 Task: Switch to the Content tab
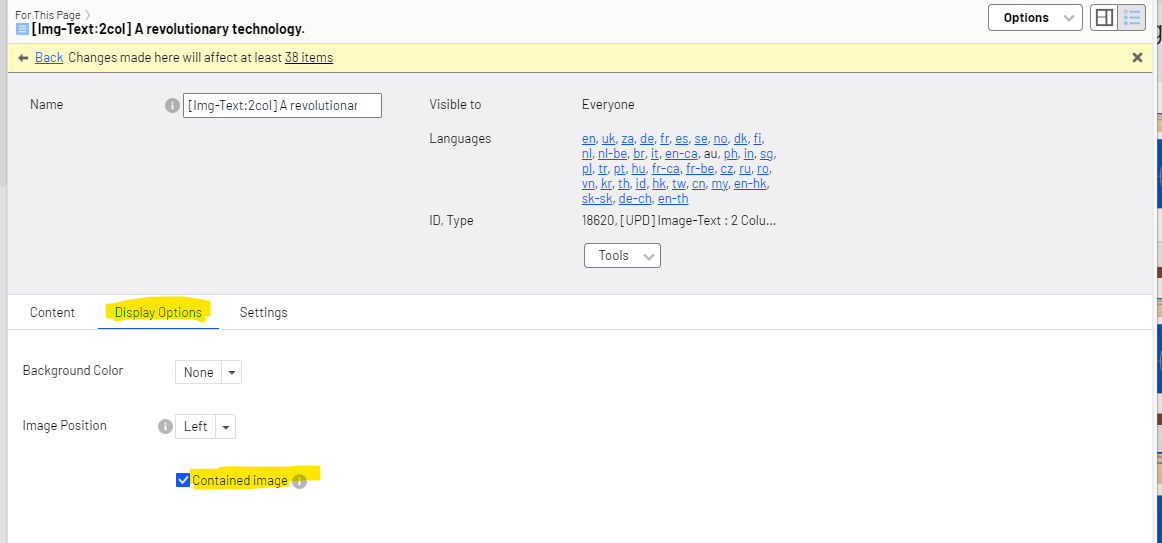(52, 312)
